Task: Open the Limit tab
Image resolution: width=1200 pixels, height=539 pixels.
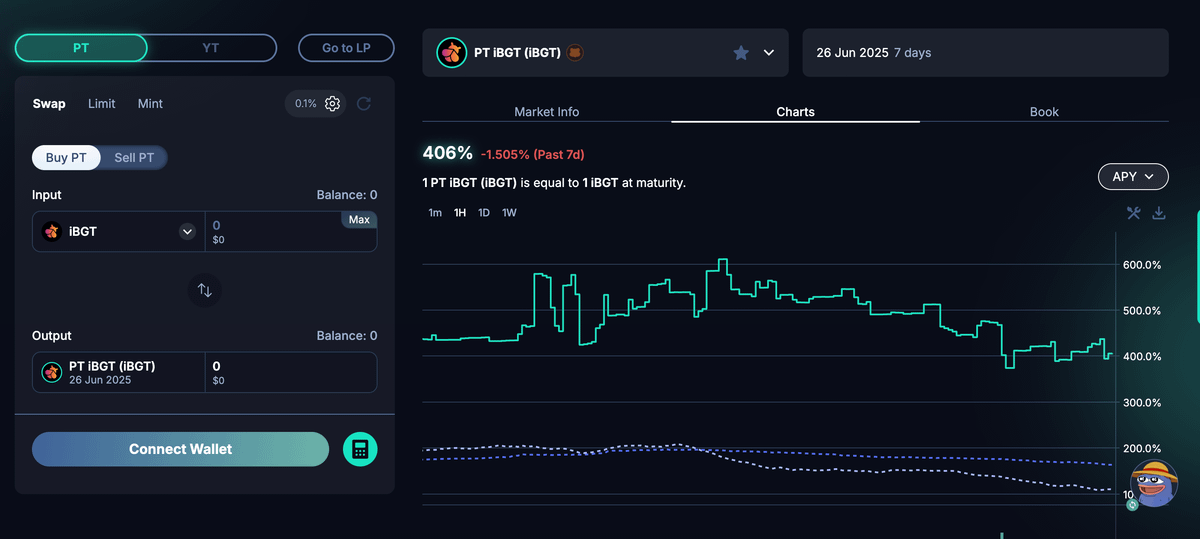Action: click(102, 104)
